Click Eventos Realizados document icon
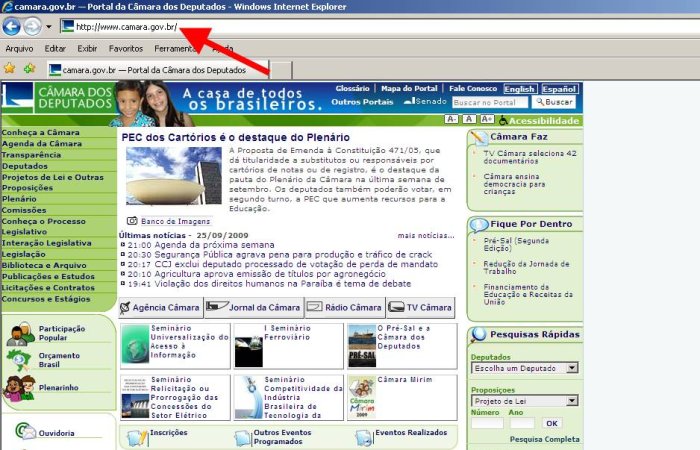700x450 pixels. tap(363, 438)
